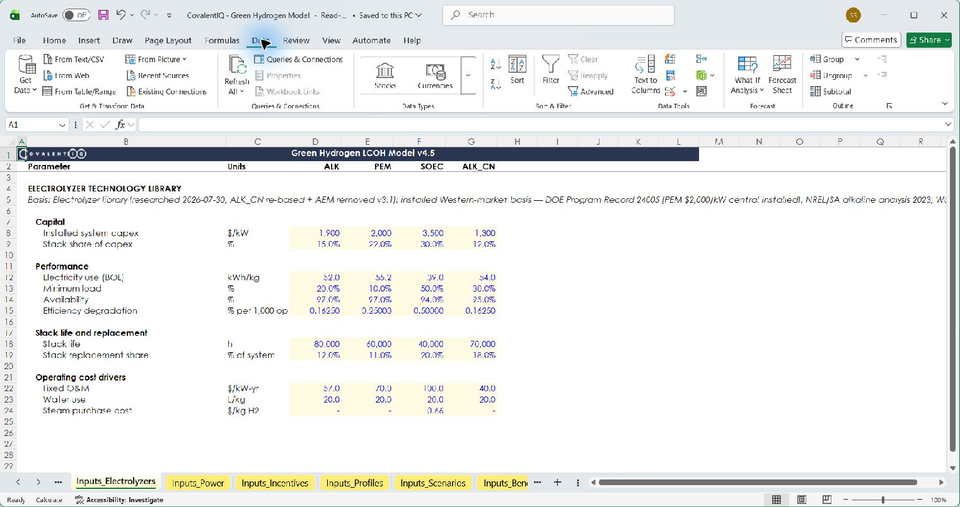Click the Flash Fill icon

pyautogui.click(x=670, y=59)
